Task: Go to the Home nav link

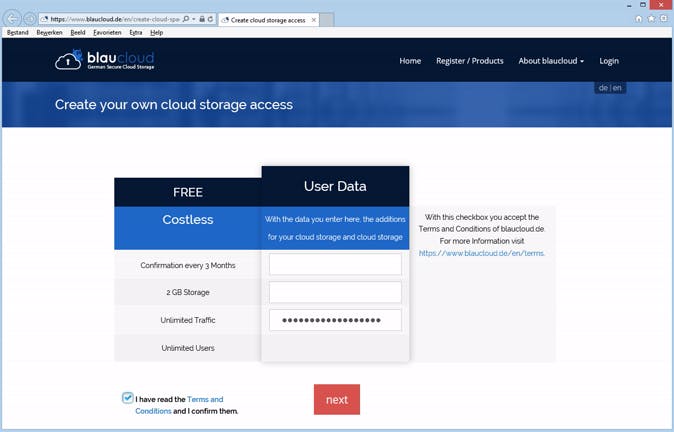Action: click(410, 61)
